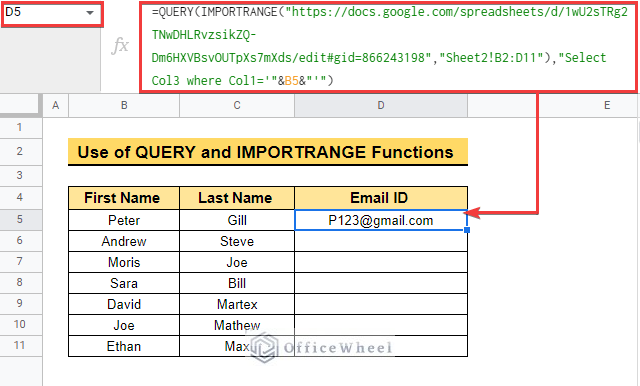The image size is (640, 386).
Task: Click the select-all corner box
Action: 21,105
